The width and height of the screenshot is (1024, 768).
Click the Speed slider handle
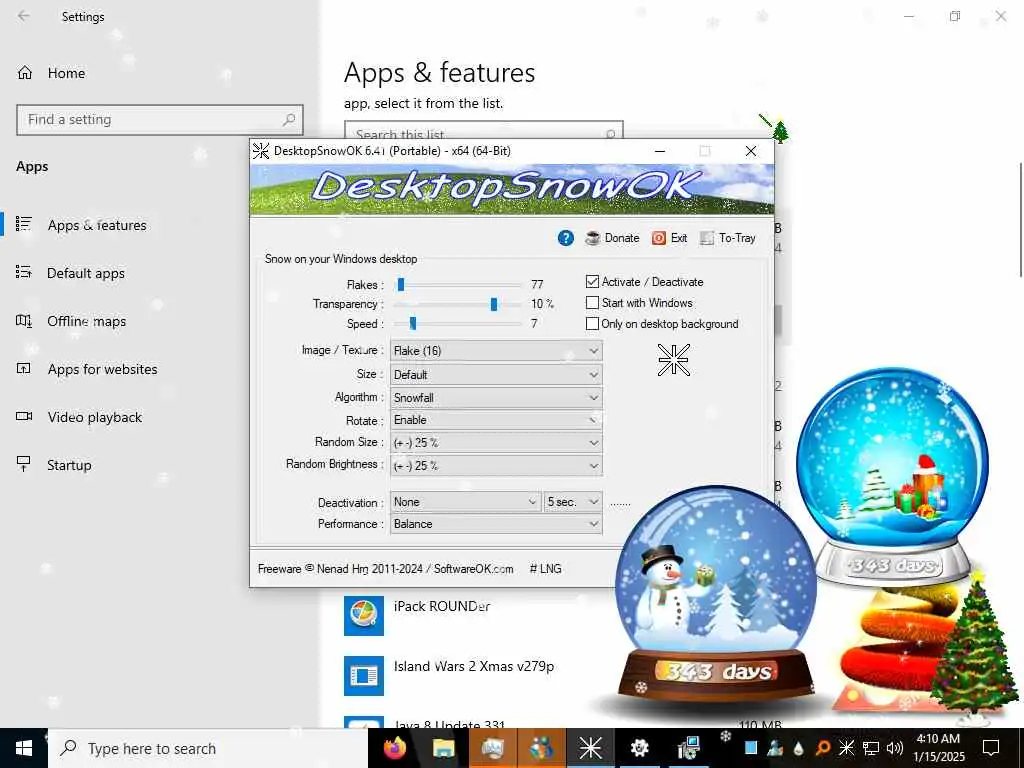point(413,323)
